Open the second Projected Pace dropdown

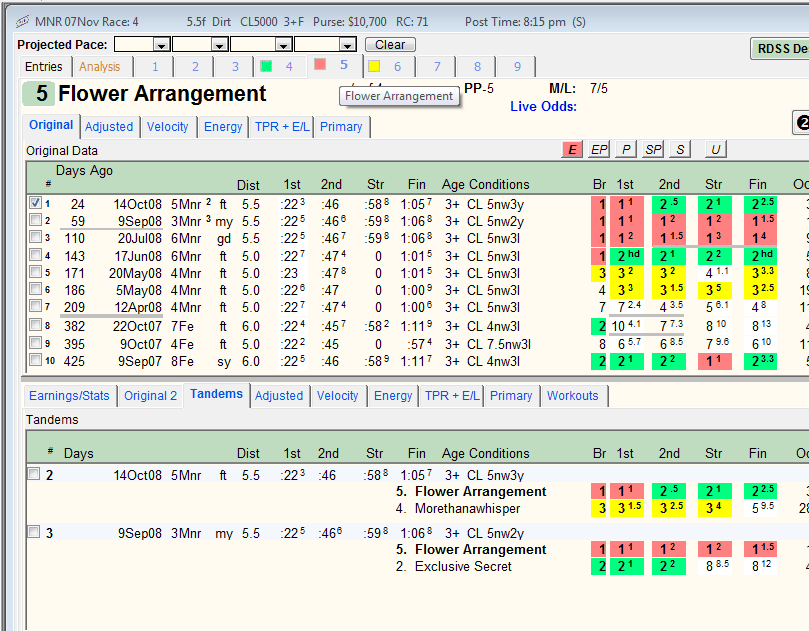tap(220, 45)
